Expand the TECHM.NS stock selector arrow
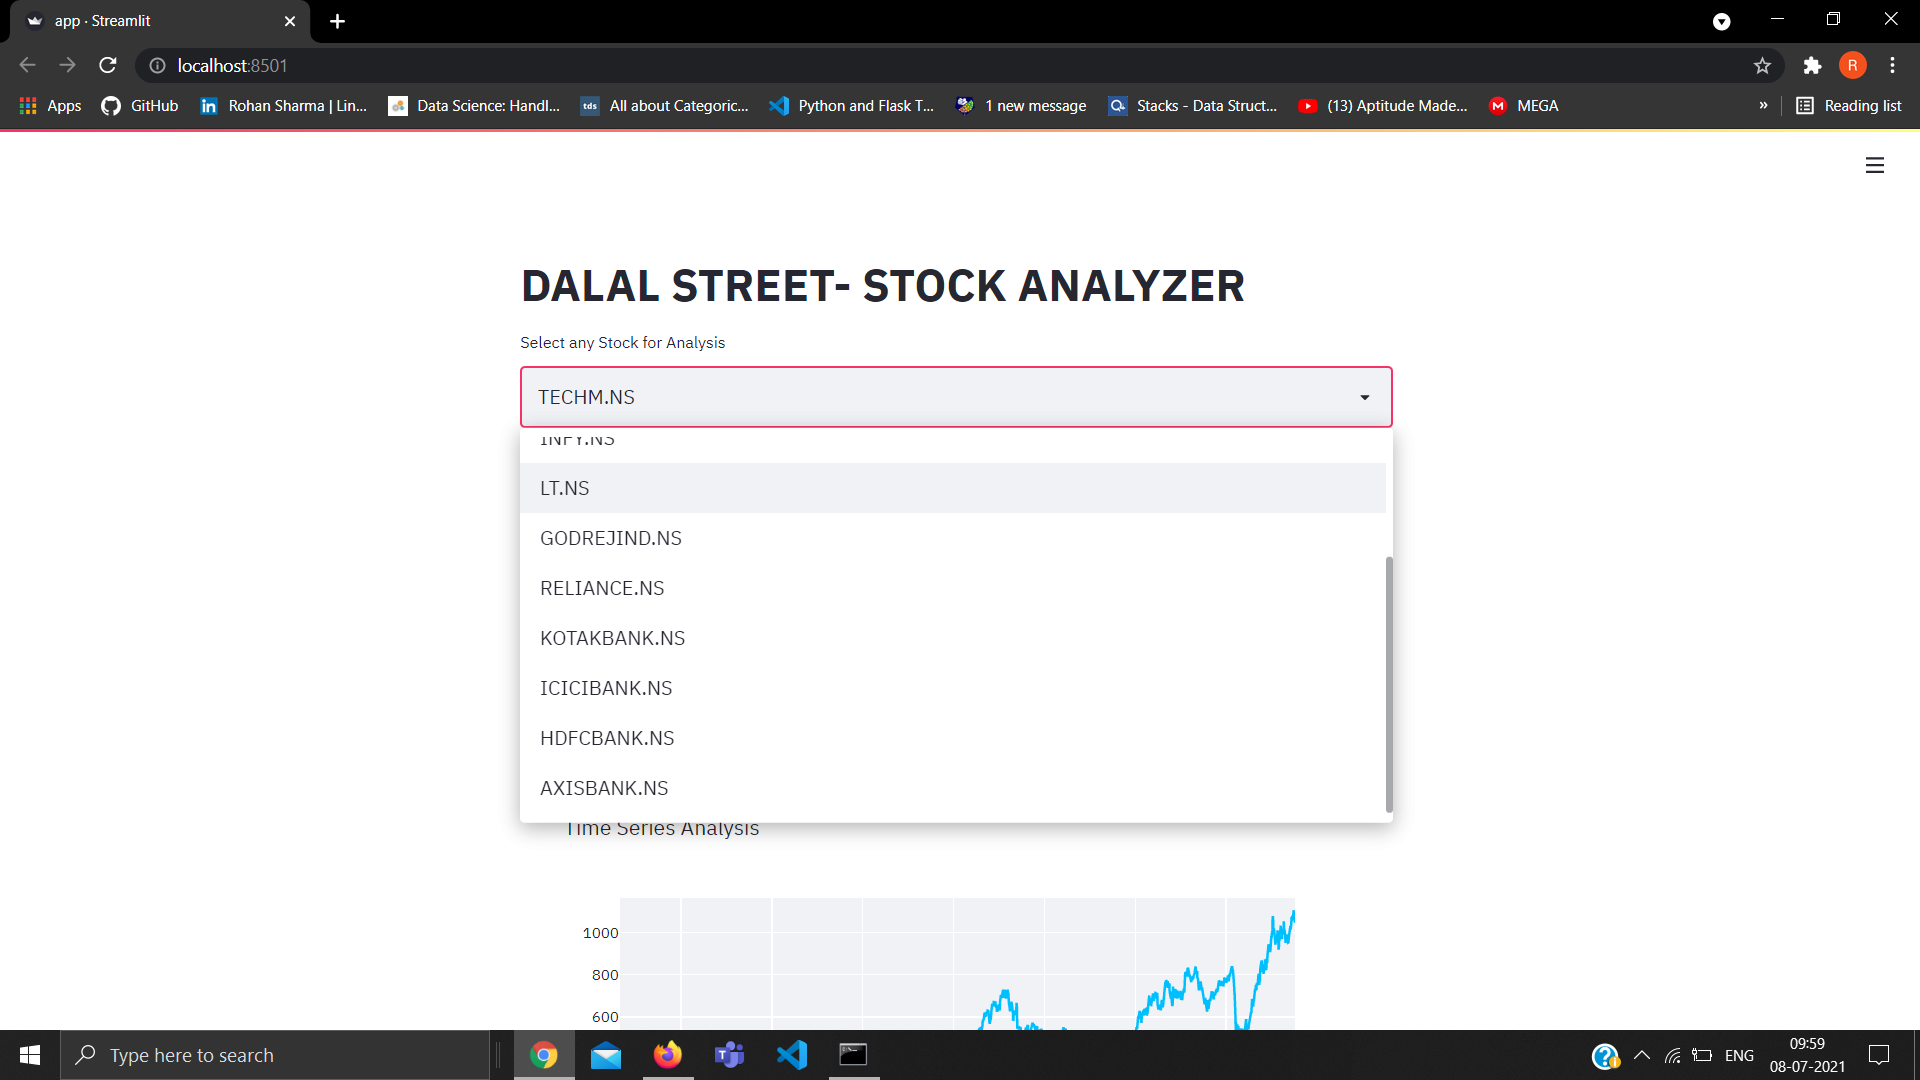1920x1080 pixels. pos(1364,397)
